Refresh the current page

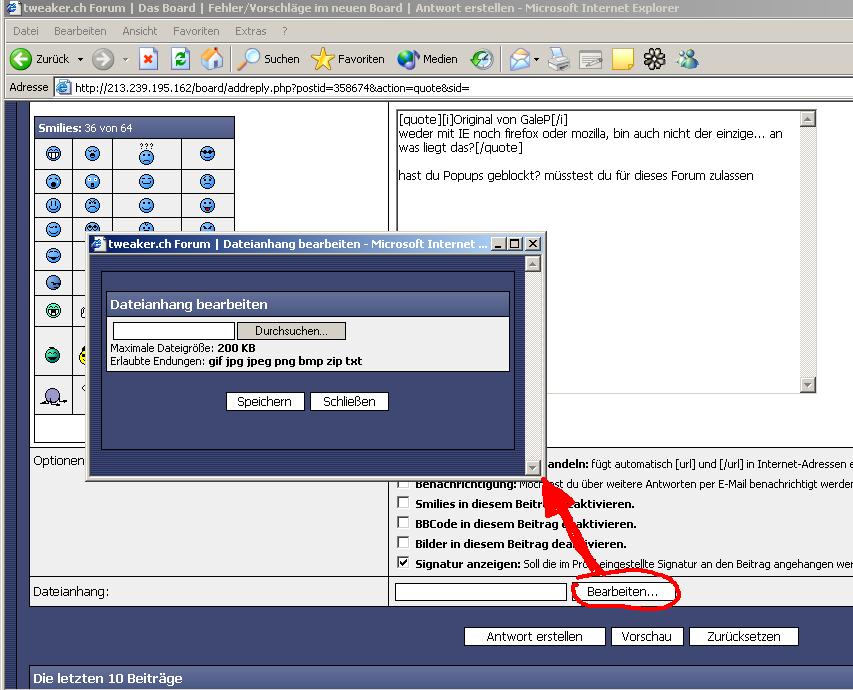click(180, 59)
